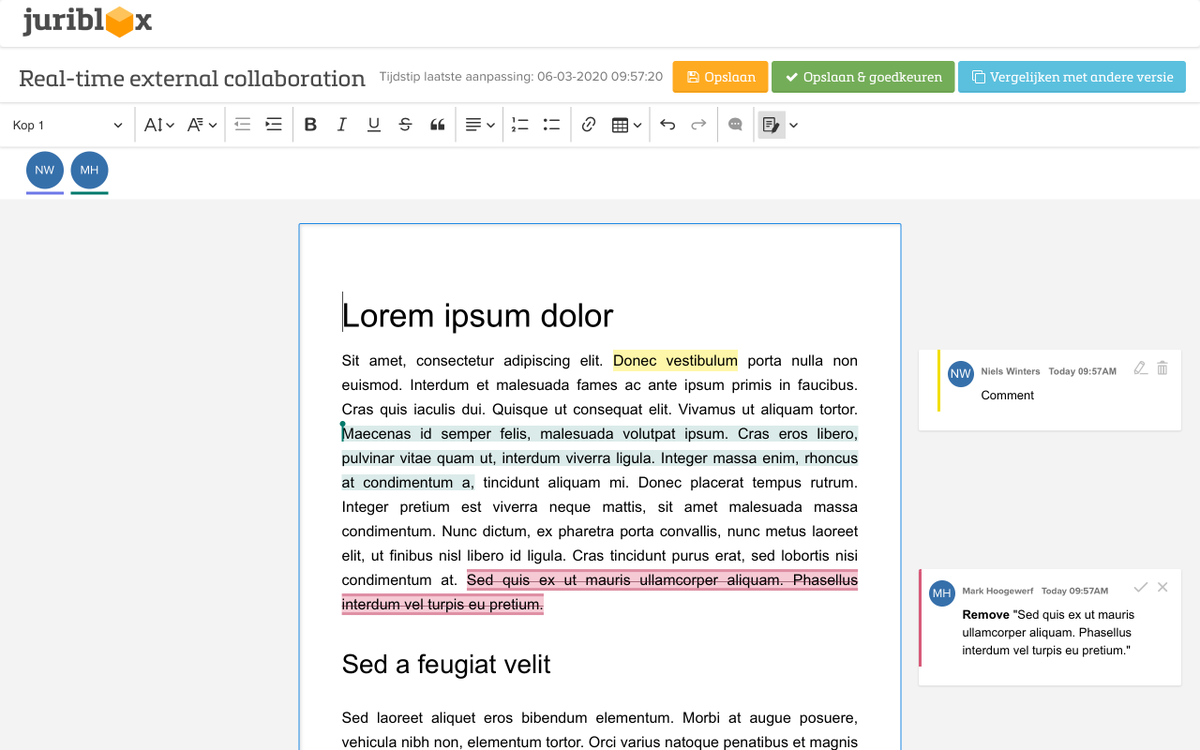Image resolution: width=1200 pixels, height=750 pixels.
Task: Click 'Niels Winters' name in comment
Action: (1010, 371)
